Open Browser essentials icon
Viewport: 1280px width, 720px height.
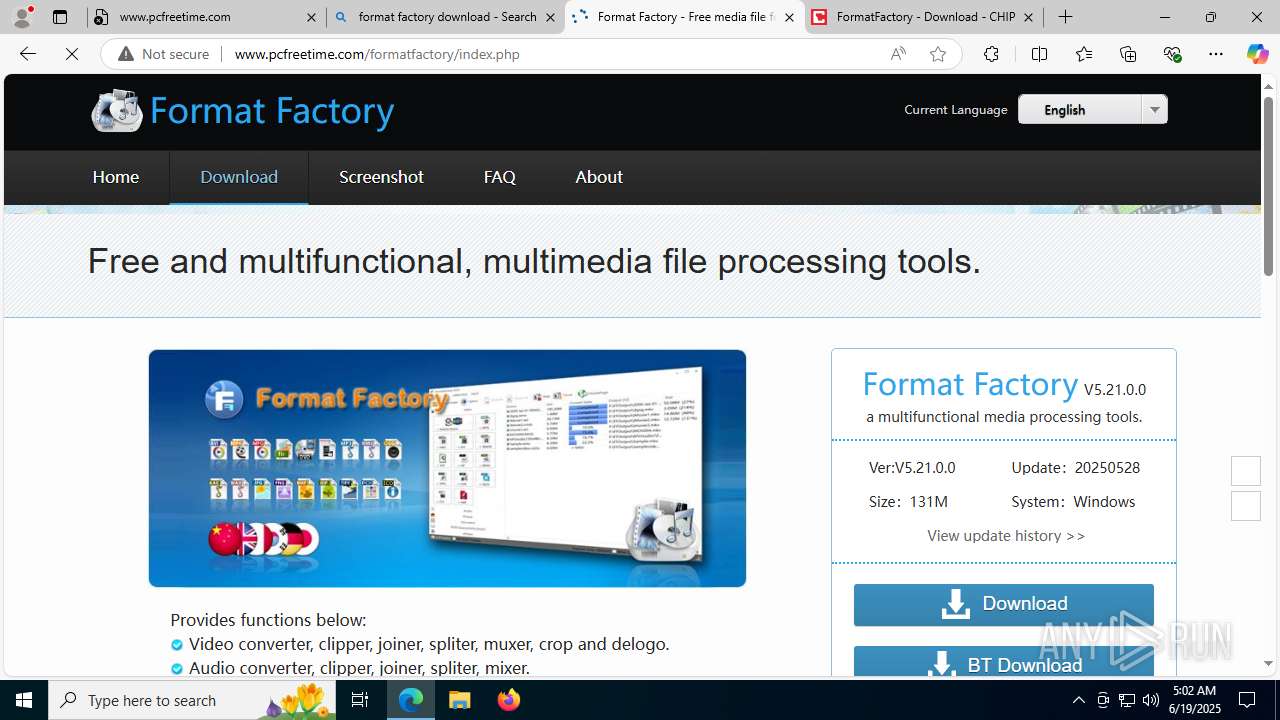coord(1173,54)
